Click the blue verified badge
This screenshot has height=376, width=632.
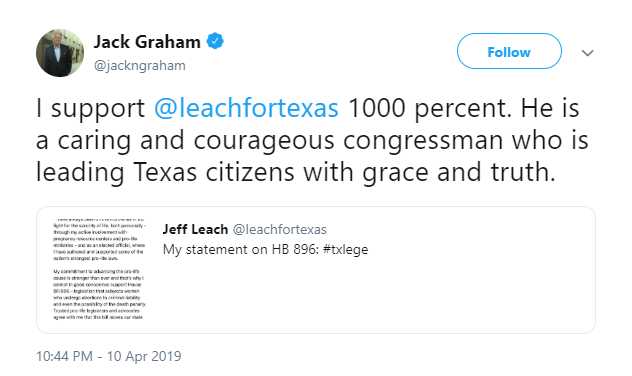coord(215,41)
